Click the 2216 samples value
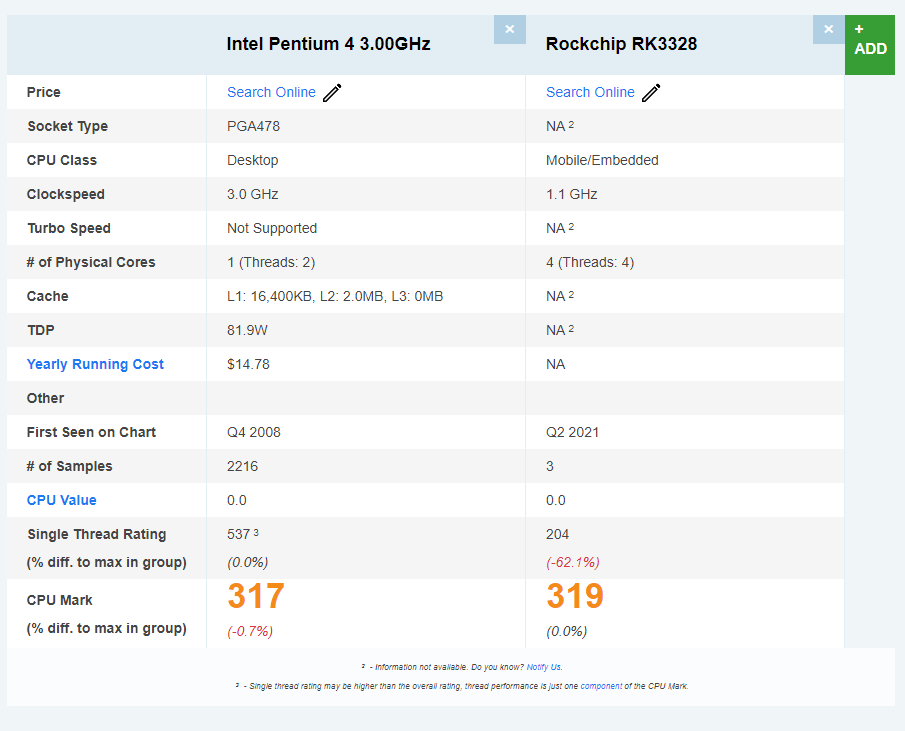This screenshot has height=731, width=905. coord(242,466)
